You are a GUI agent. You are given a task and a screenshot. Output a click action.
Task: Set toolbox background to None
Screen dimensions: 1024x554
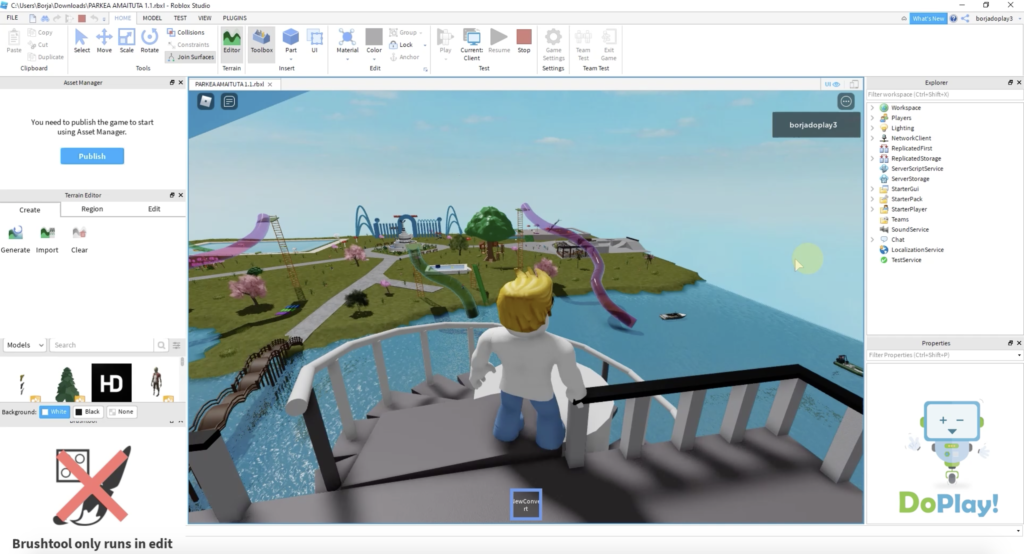pos(121,412)
